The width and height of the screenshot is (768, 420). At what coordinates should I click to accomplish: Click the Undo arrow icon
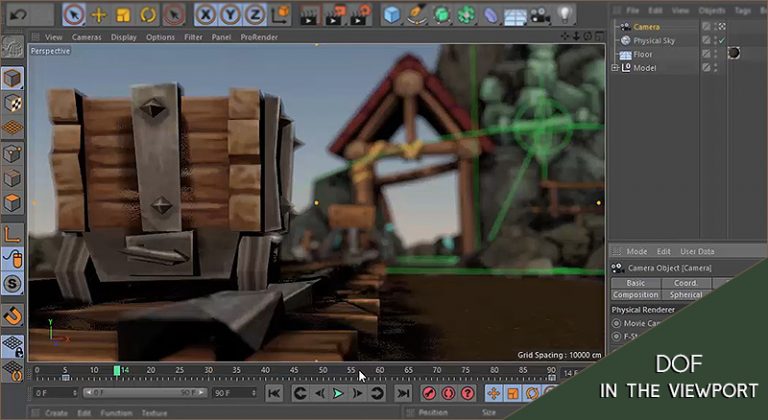click(18, 15)
